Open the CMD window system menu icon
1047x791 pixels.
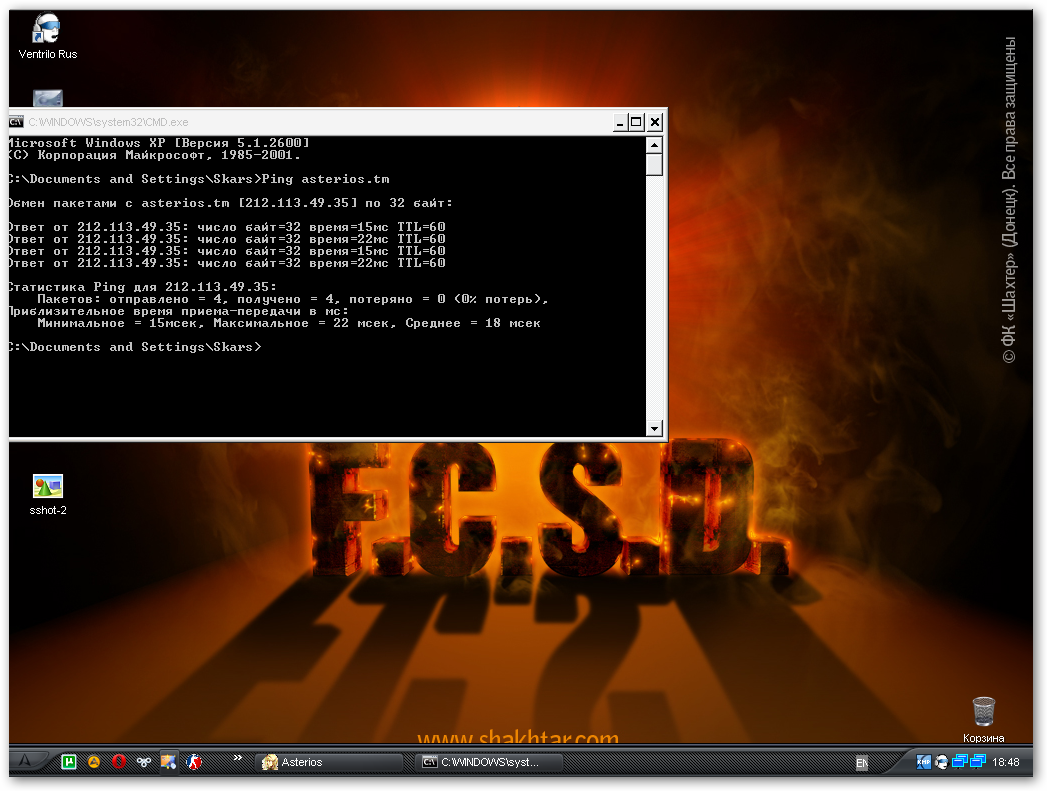[x=16, y=122]
